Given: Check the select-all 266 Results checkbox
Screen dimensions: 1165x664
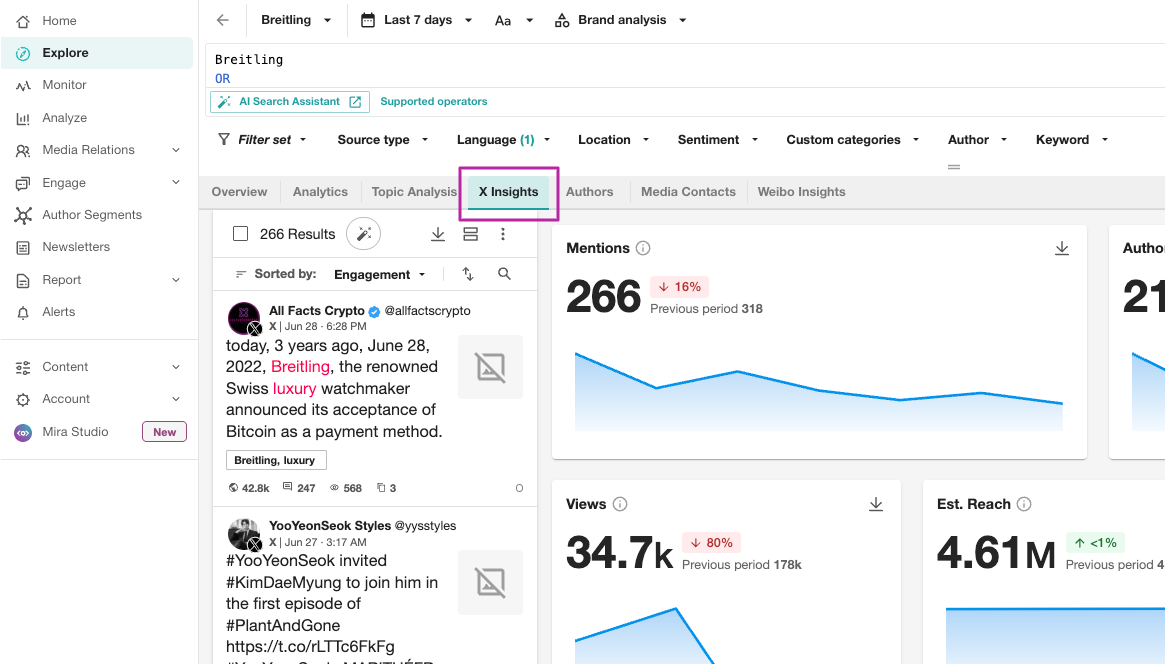Looking at the screenshot, I should [241, 234].
